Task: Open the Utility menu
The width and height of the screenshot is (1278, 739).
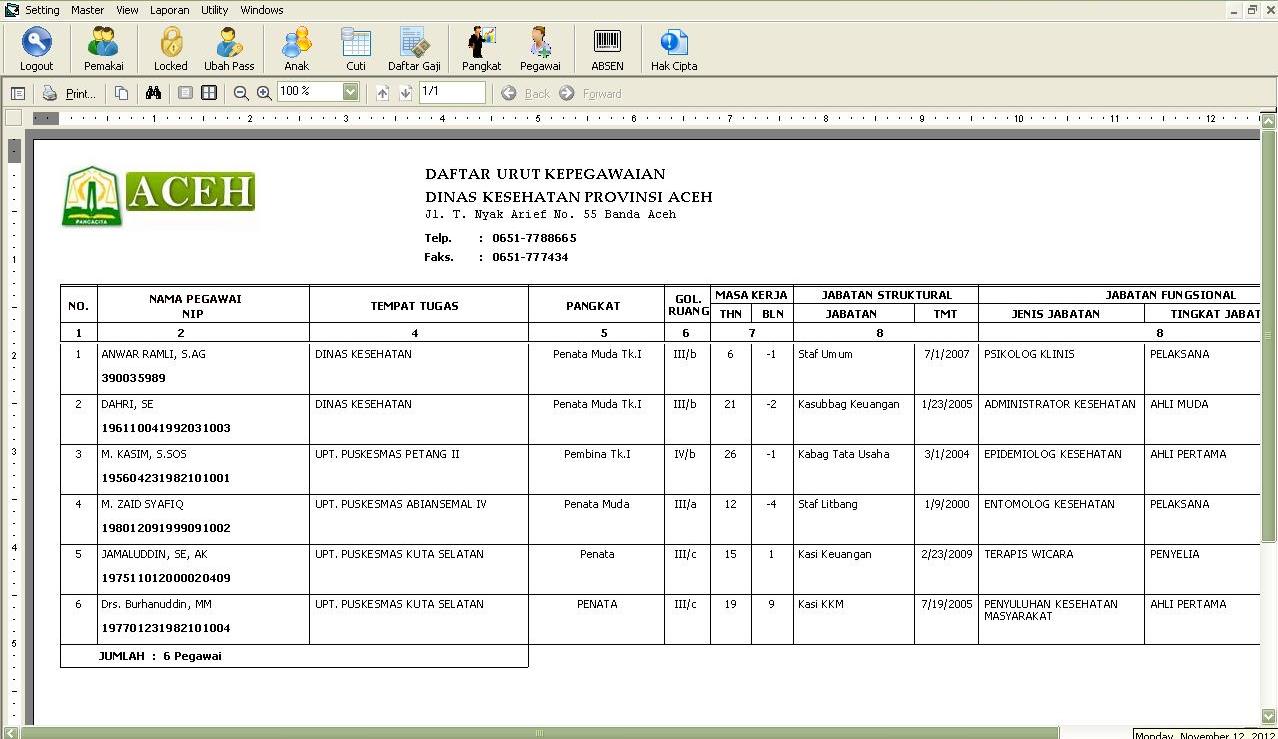Action: coord(214,10)
